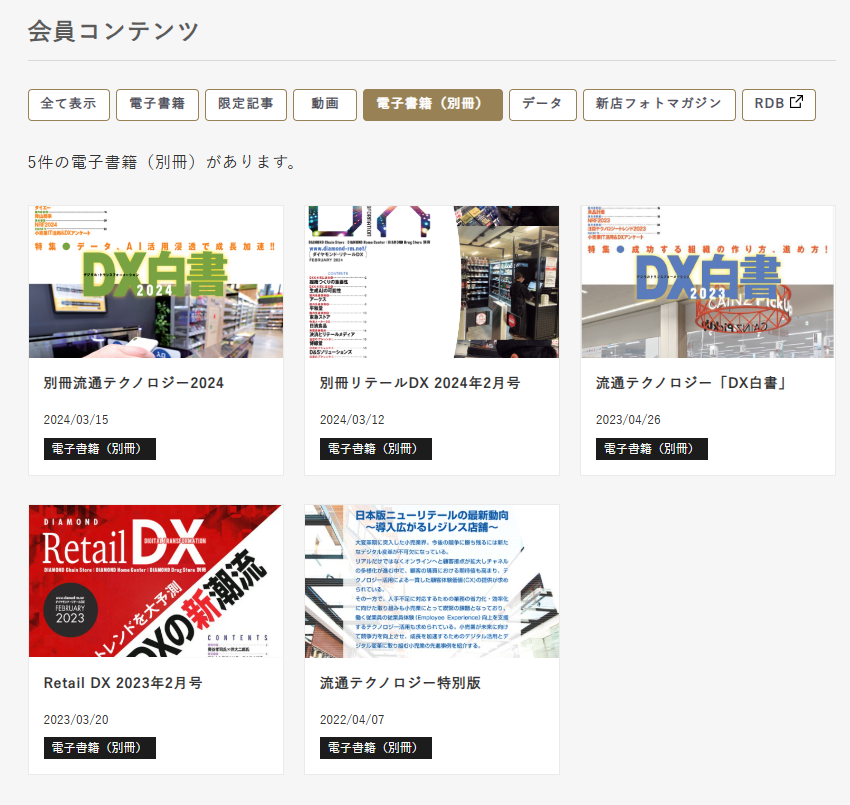Viewport: 850px width, 805px height.
Task: Open the 日本版ニューリテール cover thumbnail
Action: coord(432,581)
